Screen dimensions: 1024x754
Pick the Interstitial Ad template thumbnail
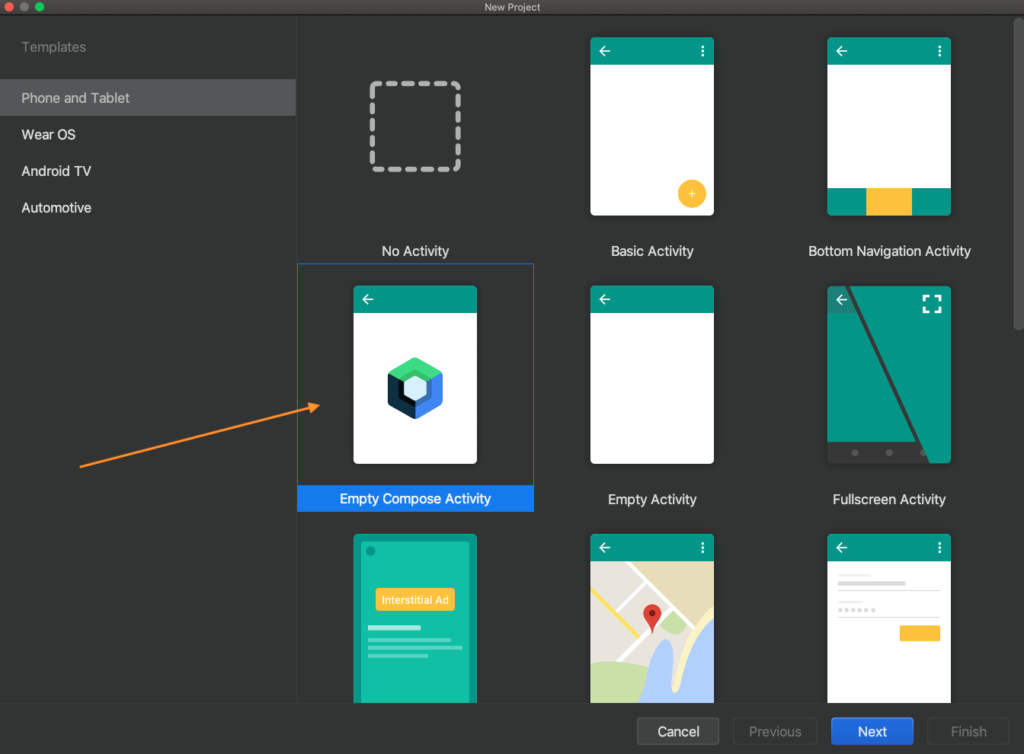tap(415, 618)
